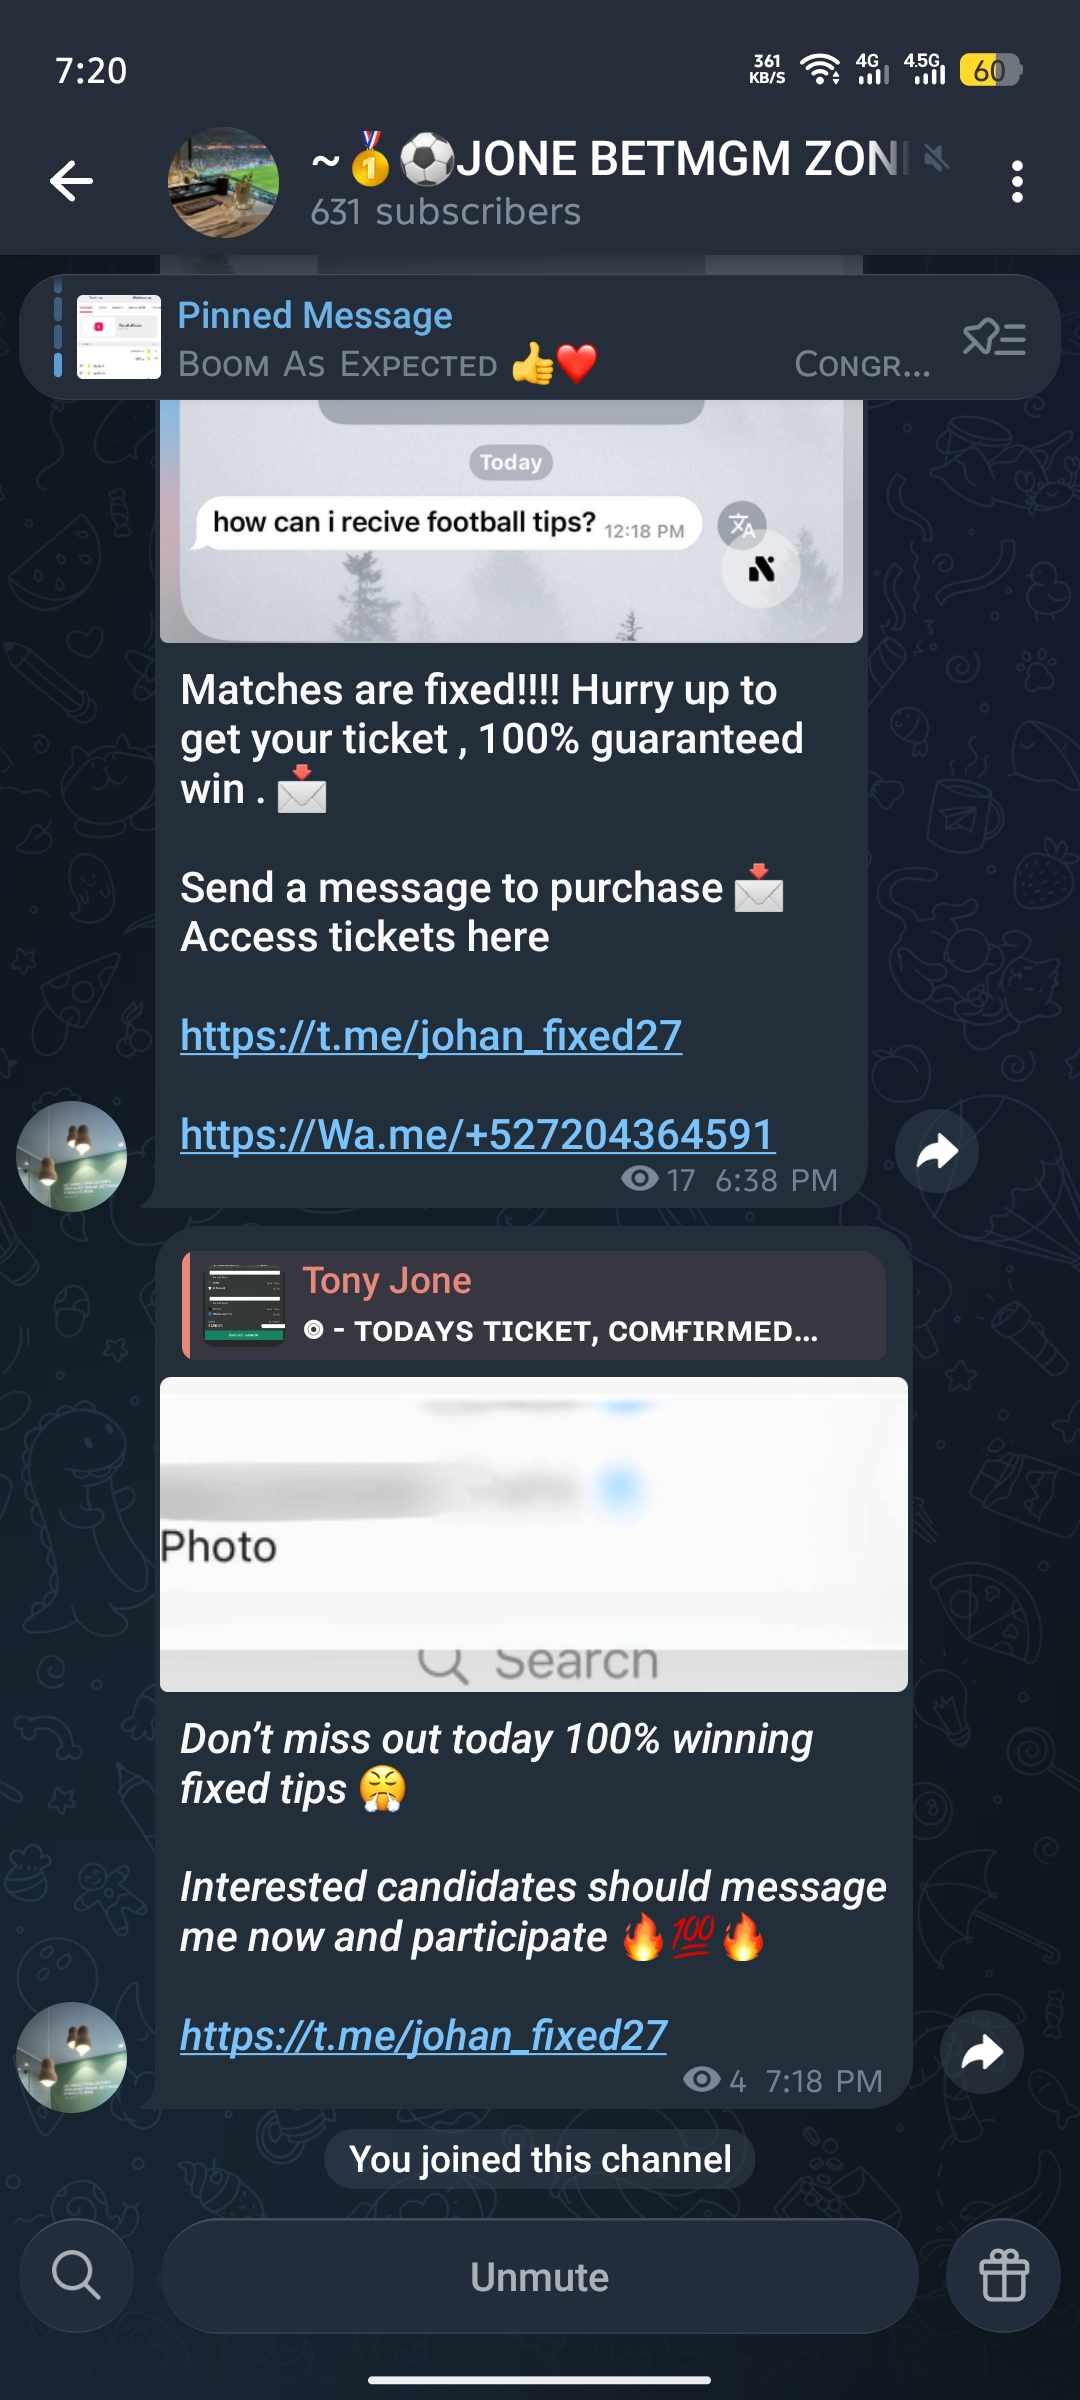Tap the sender avatar beside 6:38 message
Screen dimensions: 1080x2400
tap(71, 1157)
